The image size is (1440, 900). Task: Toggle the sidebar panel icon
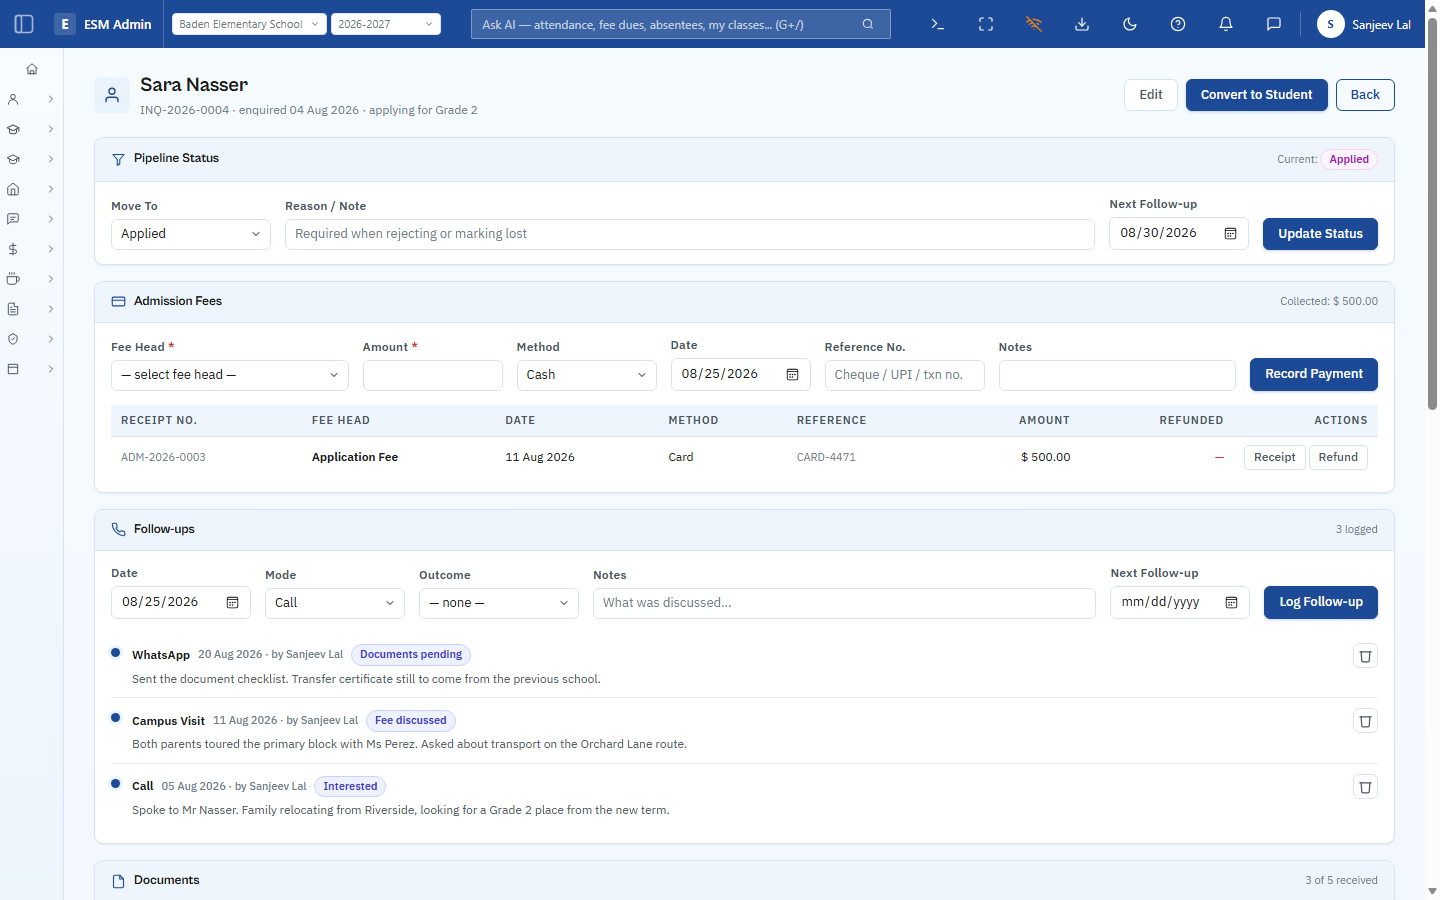tap(24, 24)
